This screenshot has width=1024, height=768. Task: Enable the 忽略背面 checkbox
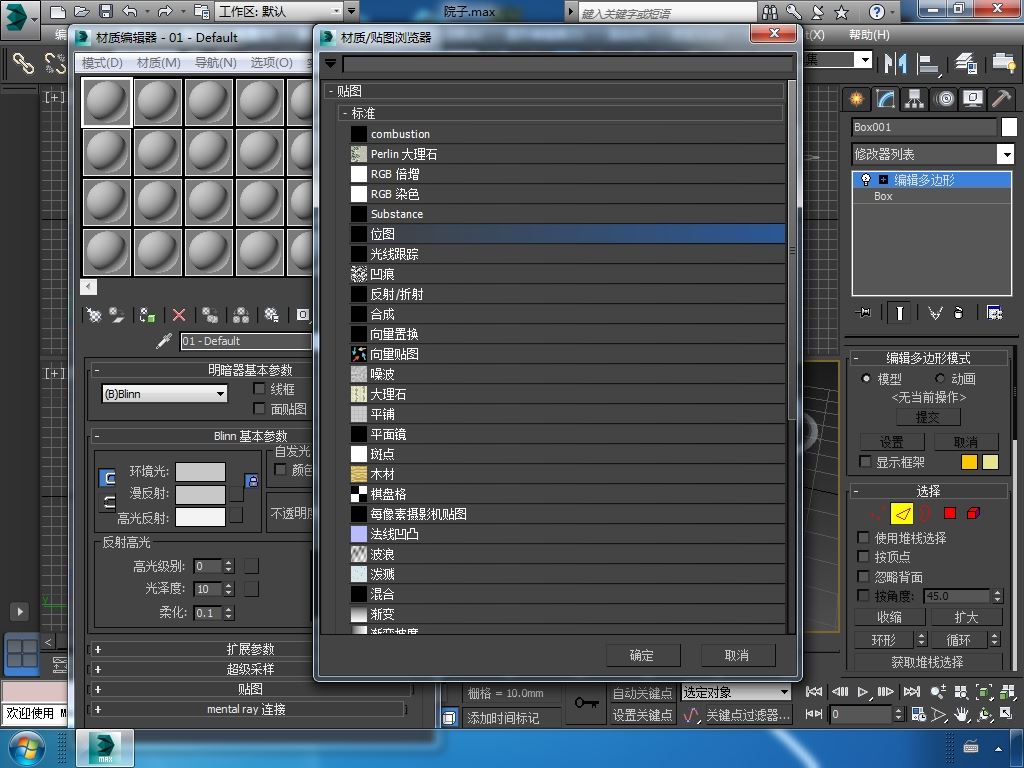pos(863,576)
